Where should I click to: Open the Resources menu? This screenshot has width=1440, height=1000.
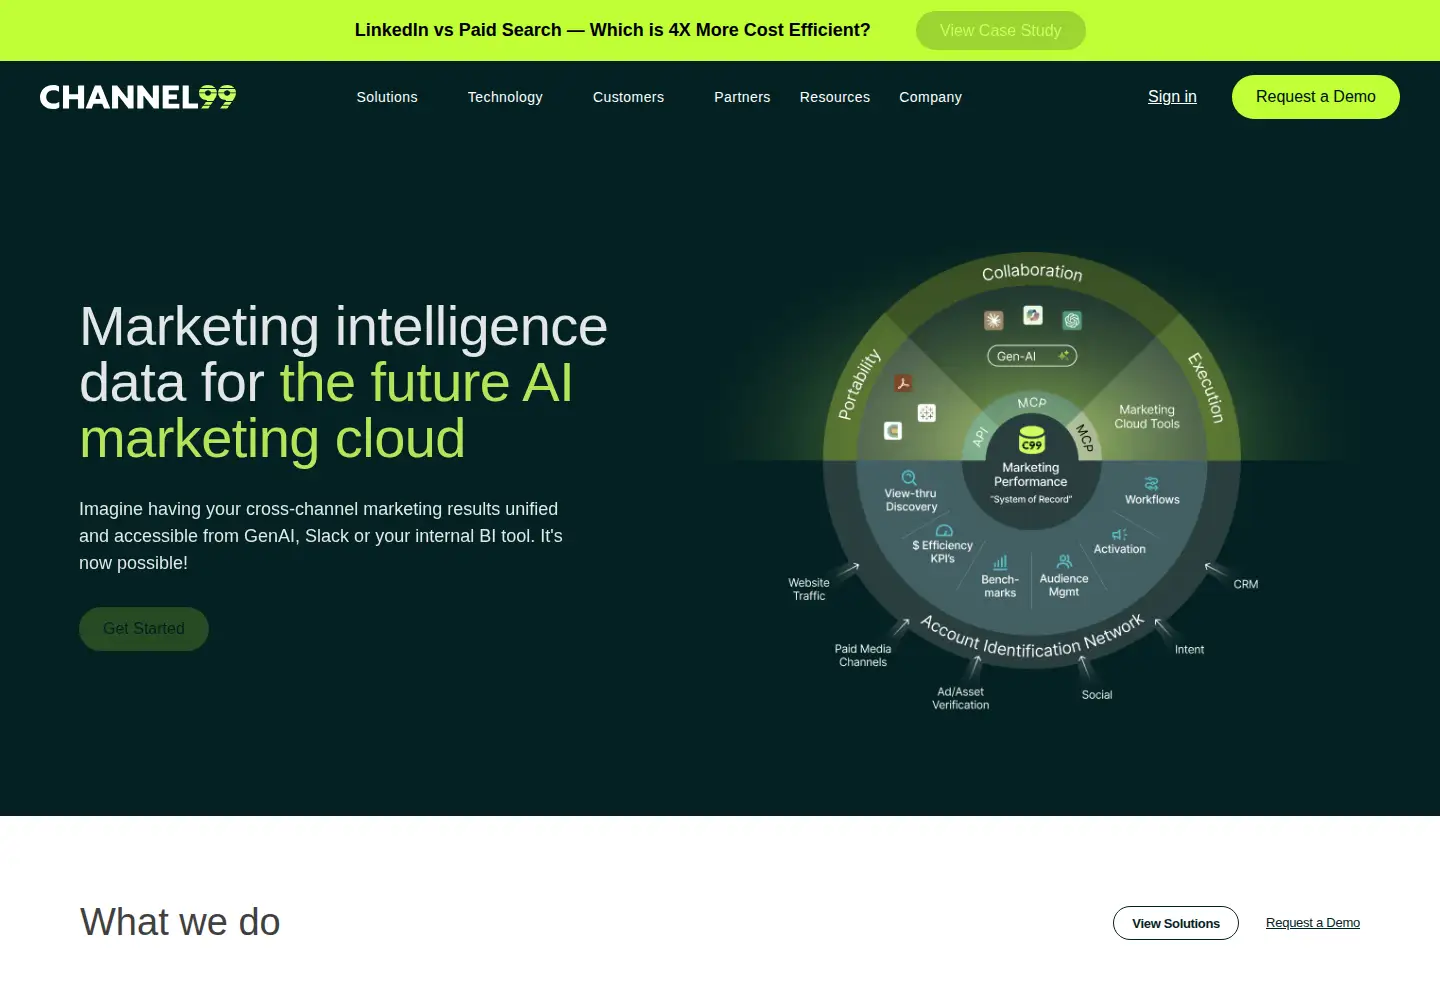click(835, 97)
